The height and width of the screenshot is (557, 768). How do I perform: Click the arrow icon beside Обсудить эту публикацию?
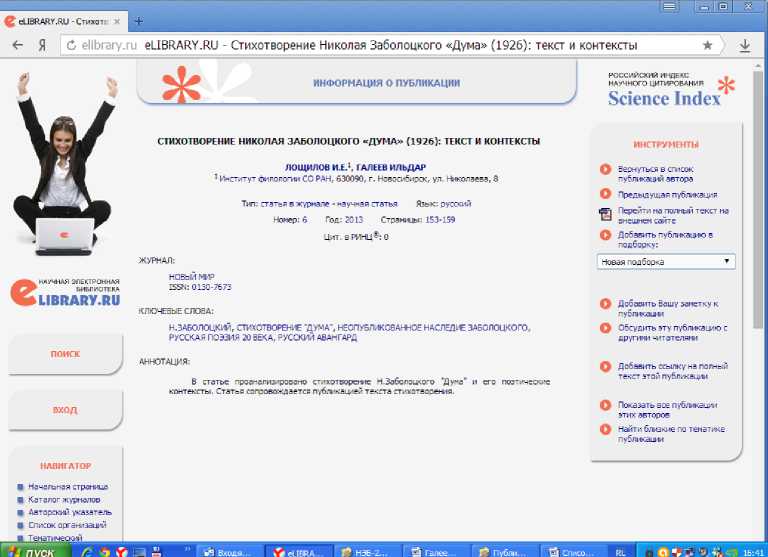[605, 328]
